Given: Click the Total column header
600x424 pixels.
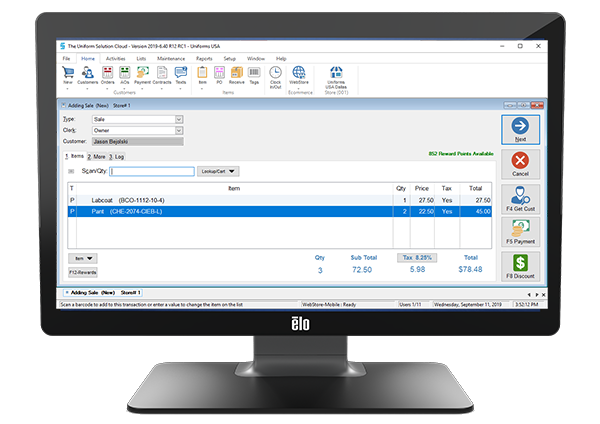Looking at the screenshot, I should click(476, 188).
